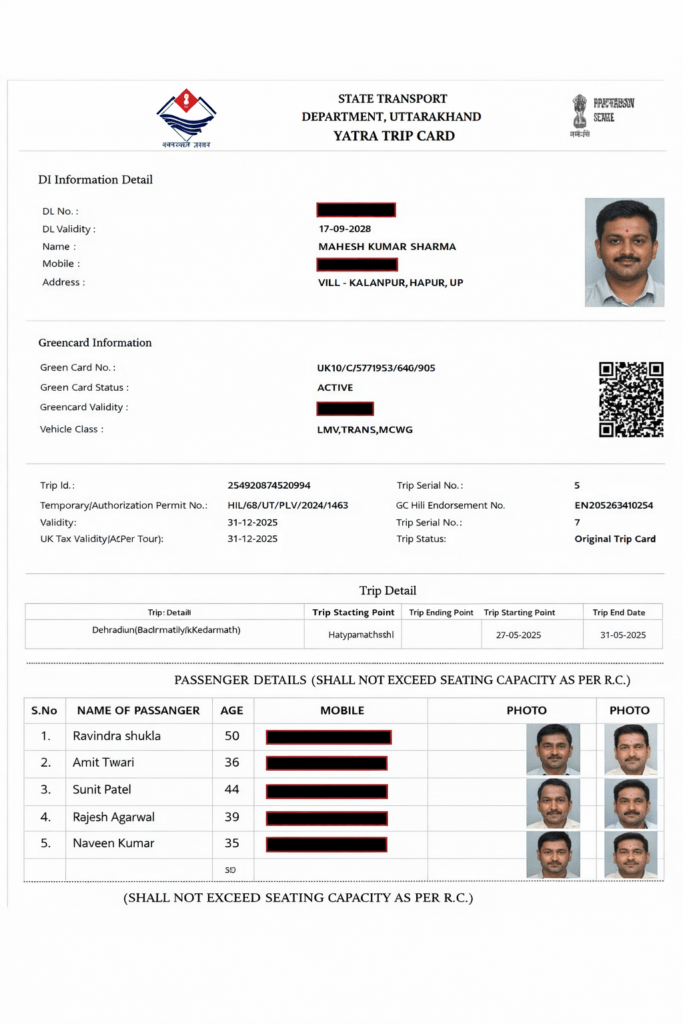Click the MOBILE column header
The width and height of the screenshot is (683, 1024).
[x=342, y=710]
